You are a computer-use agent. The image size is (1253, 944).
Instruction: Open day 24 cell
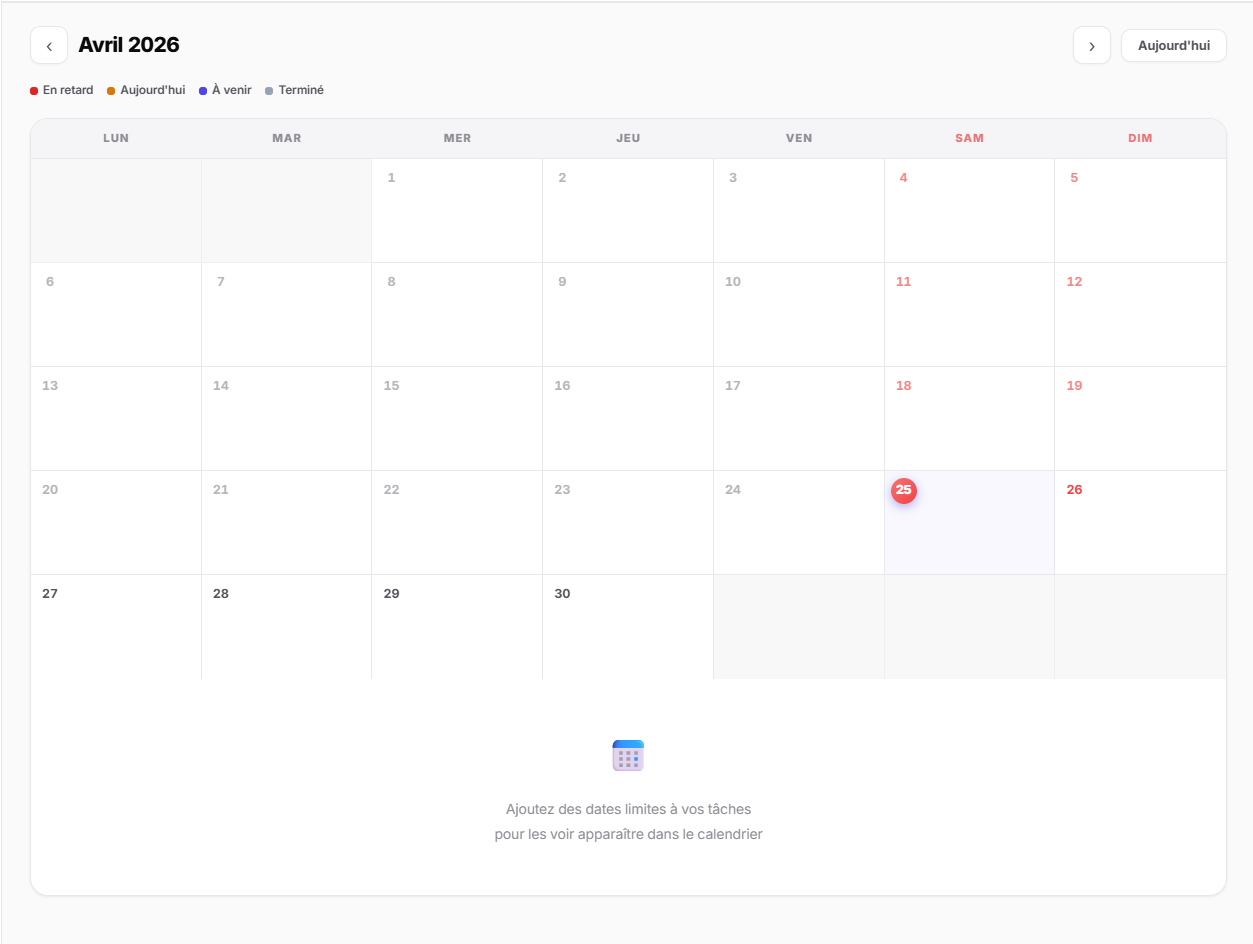(799, 523)
